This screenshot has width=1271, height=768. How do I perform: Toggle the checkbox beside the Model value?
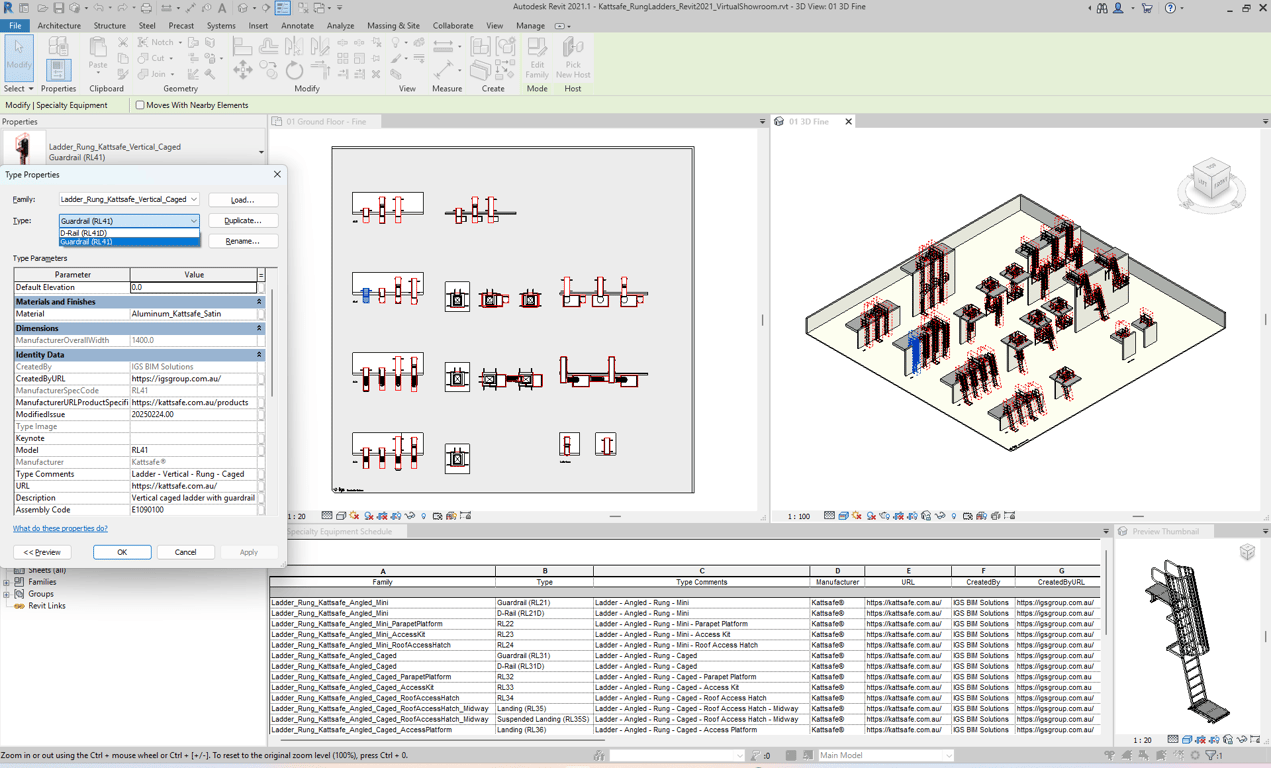(262, 450)
